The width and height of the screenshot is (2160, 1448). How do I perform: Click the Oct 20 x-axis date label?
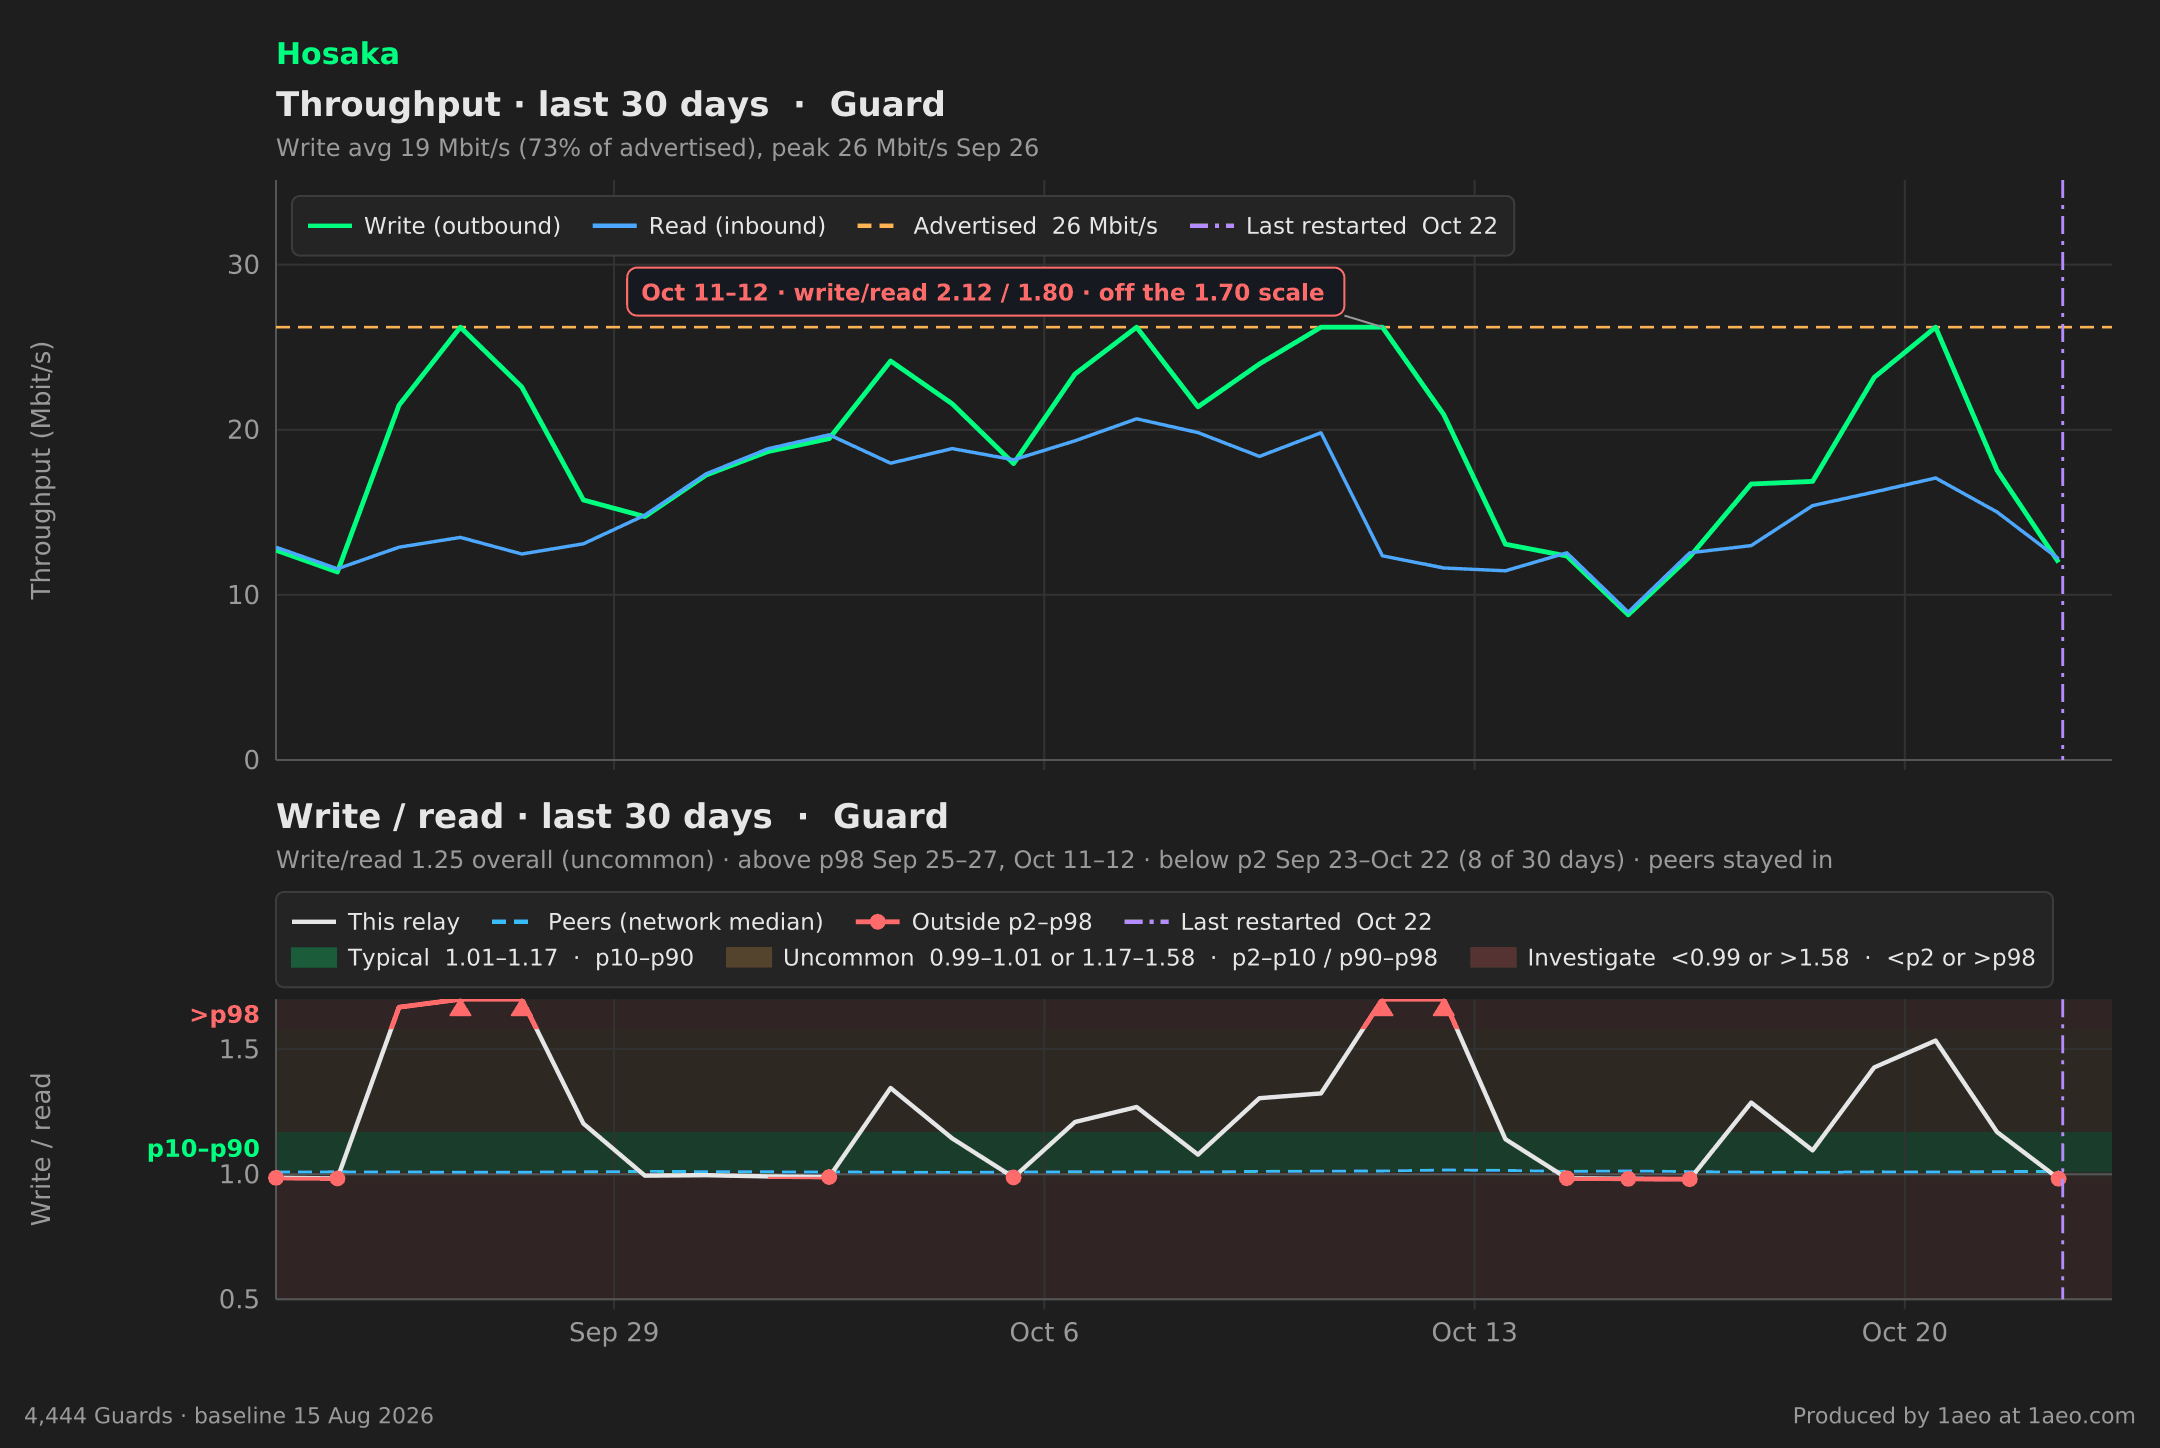point(1904,1332)
